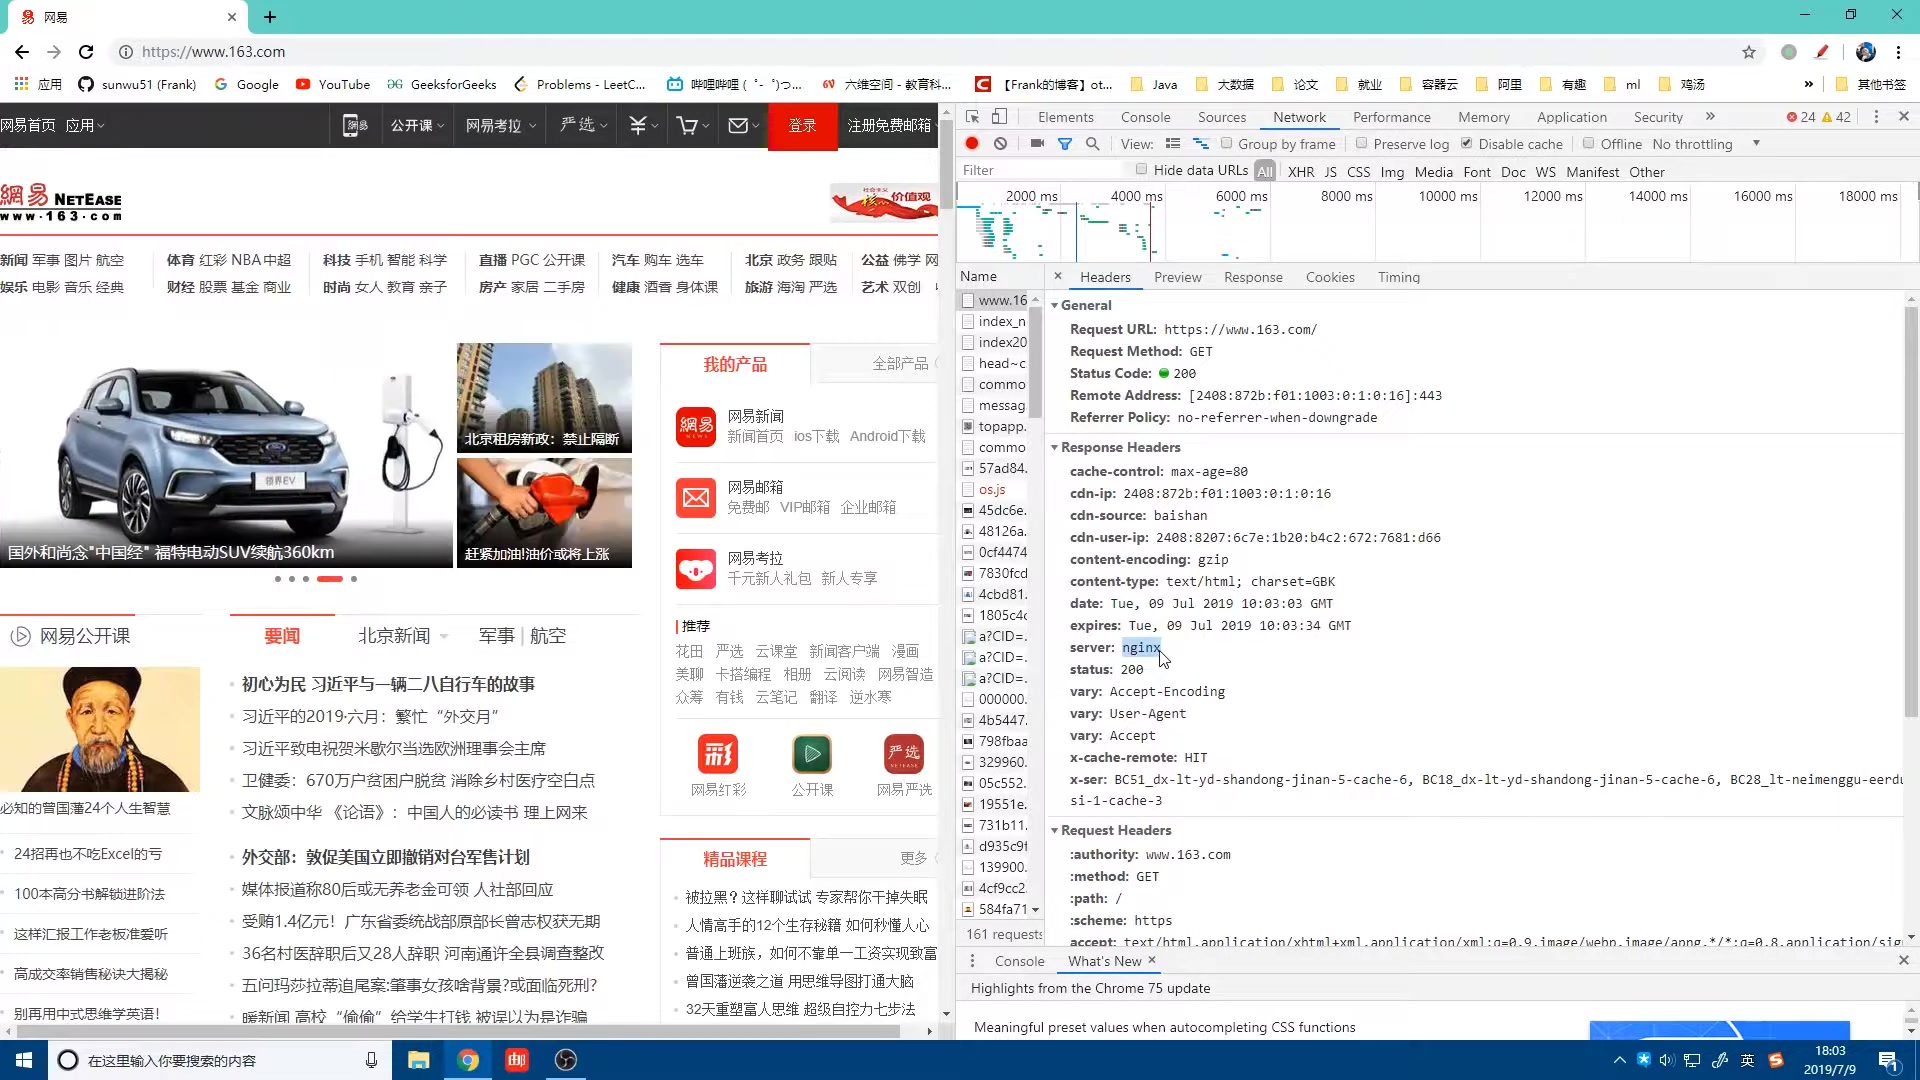The image size is (1920, 1080).
Task: Open Chrome three-dot menu
Action: coord(1899,52)
